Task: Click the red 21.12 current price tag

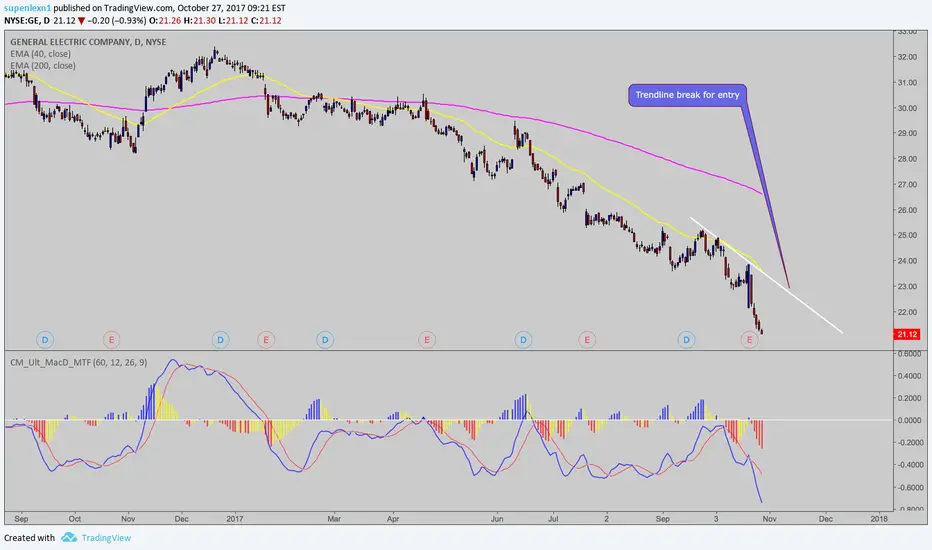Action: [x=907, y=334]
